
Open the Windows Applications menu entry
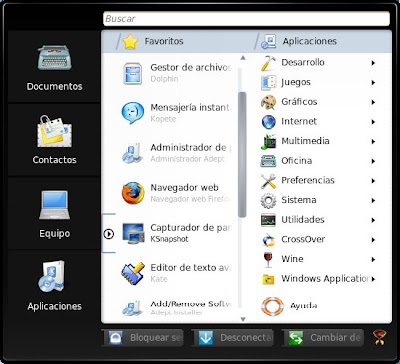pyautogui.click(x=318, y=279)
